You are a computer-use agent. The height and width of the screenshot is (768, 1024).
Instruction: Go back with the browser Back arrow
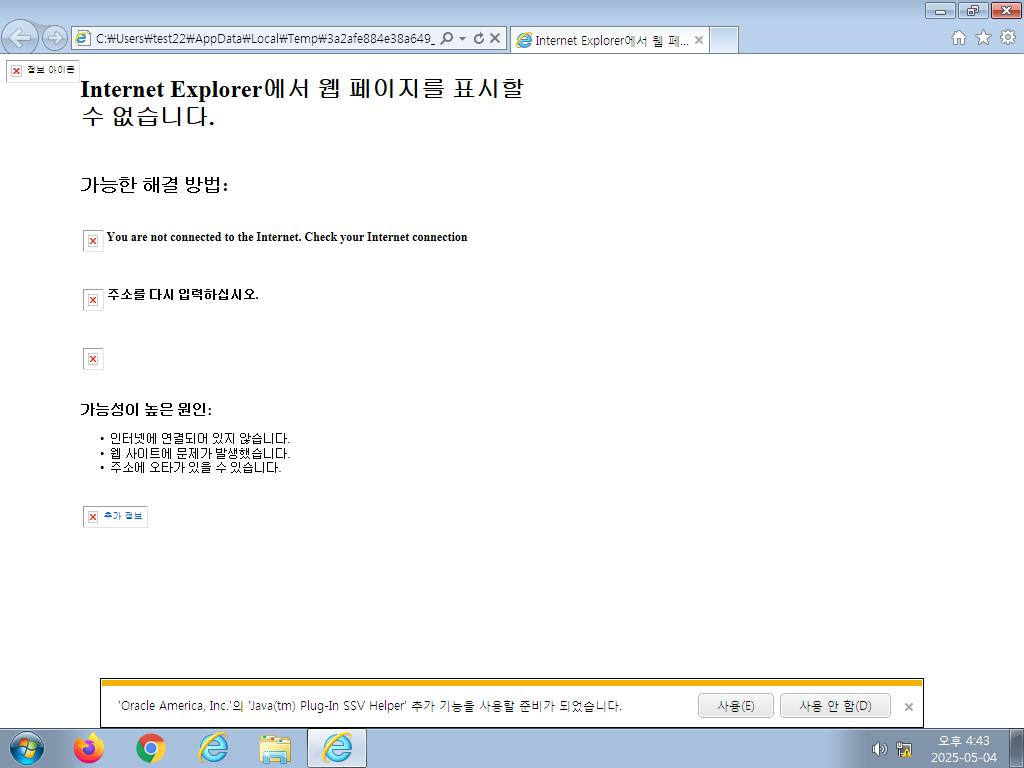[x=20, y=38]
